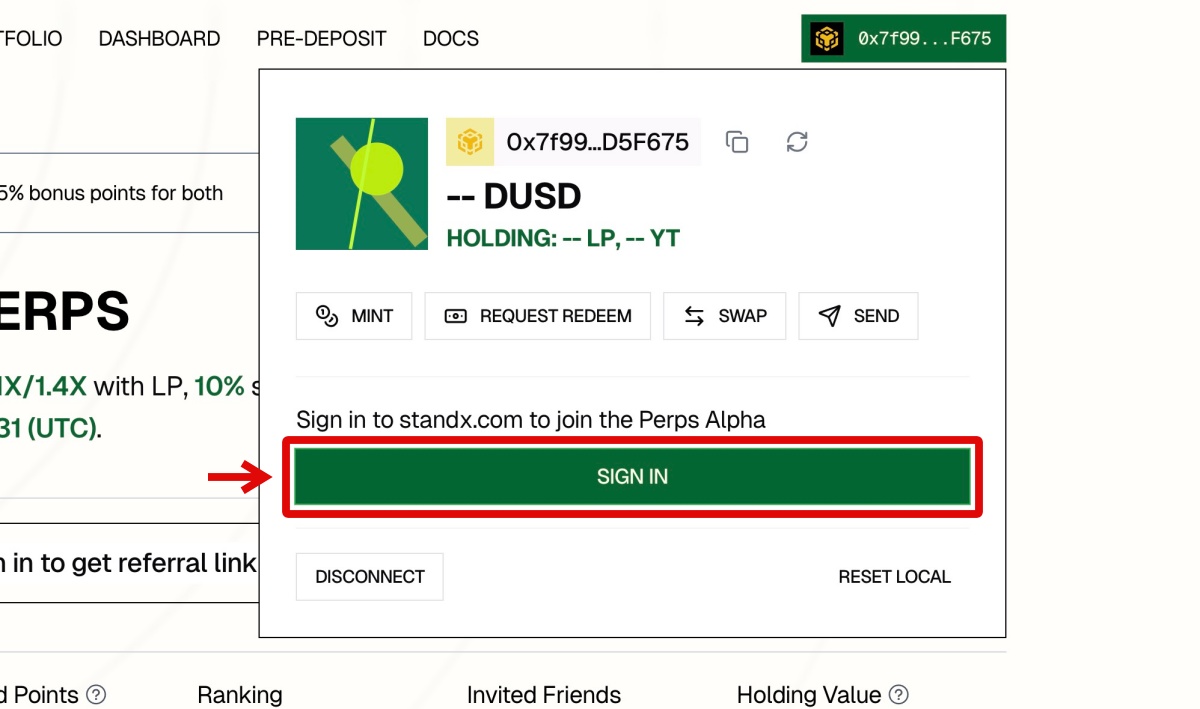Click the refresh balance icon
Viewport: 1200px width, 709px height.
pyautogui.click(x=797, y=142)
